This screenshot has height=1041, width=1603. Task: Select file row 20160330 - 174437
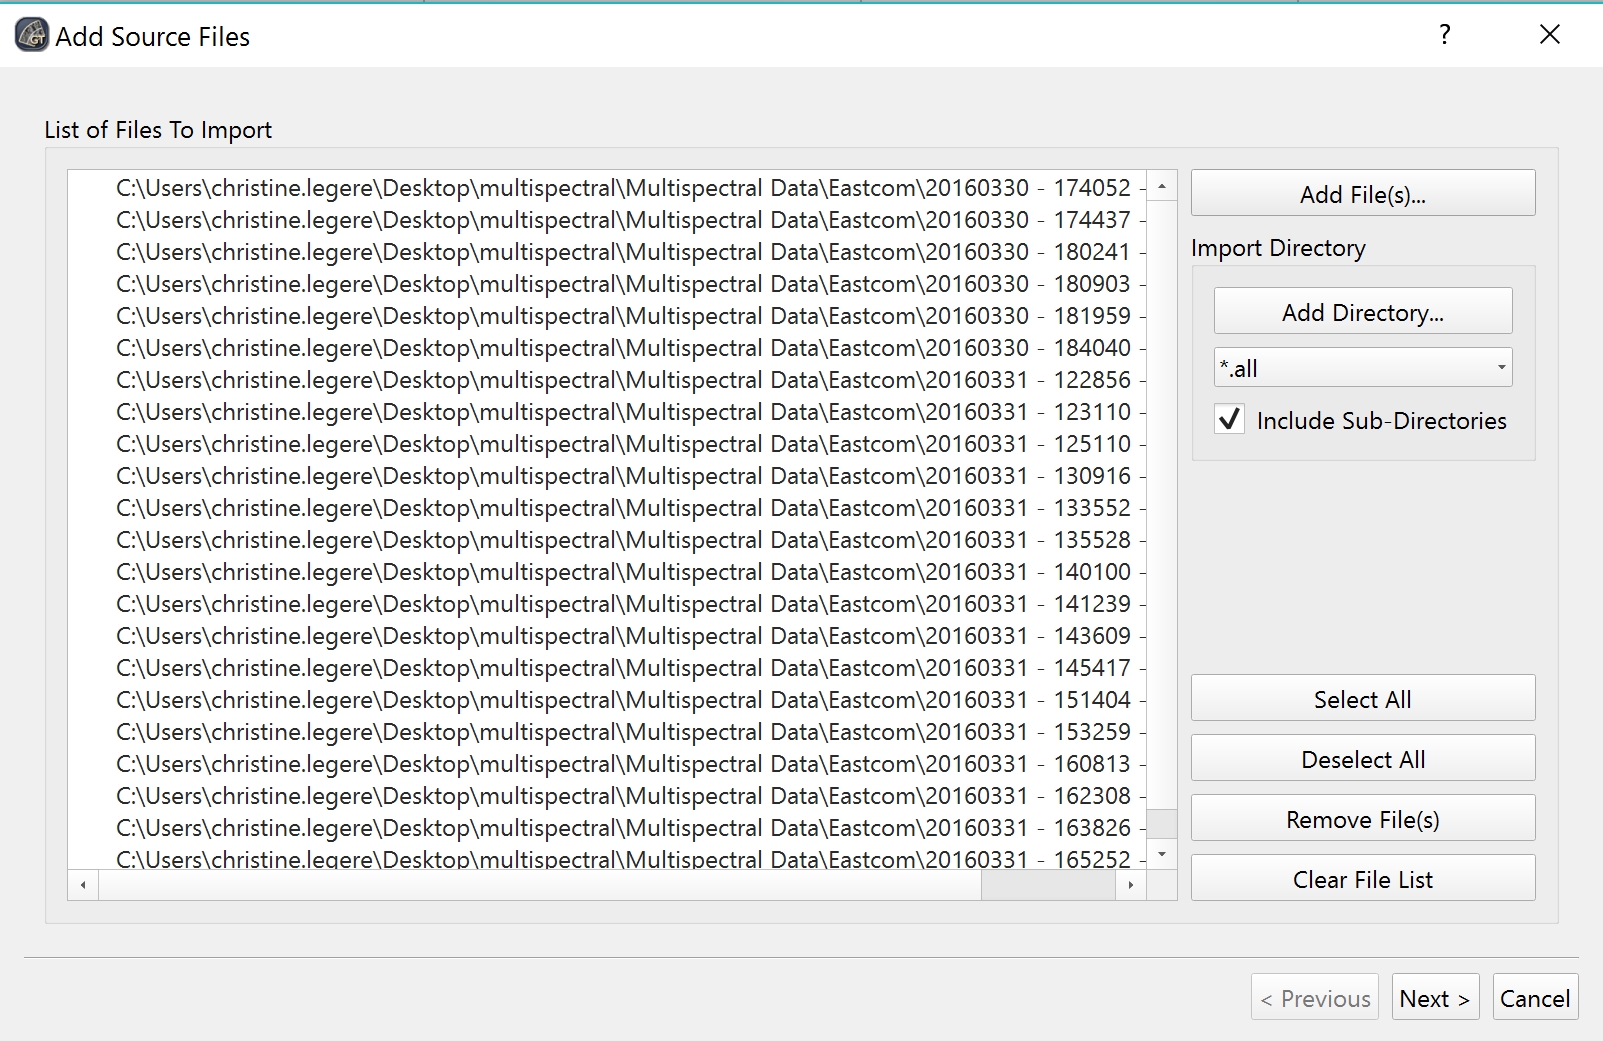pos(607,220)
